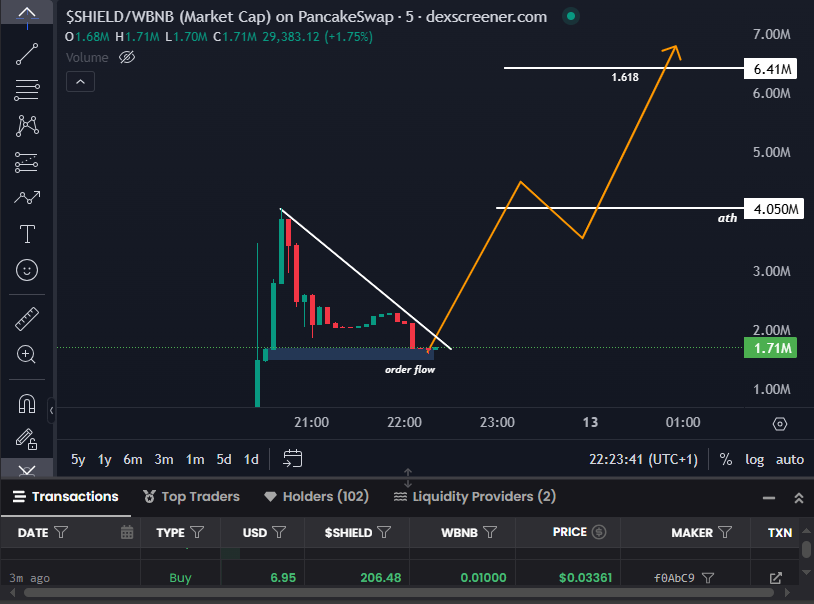The width and height of the screenshot is (814, 604).
Task: Click the vertical table scrollbar thumb
Action: coord(806,549)
